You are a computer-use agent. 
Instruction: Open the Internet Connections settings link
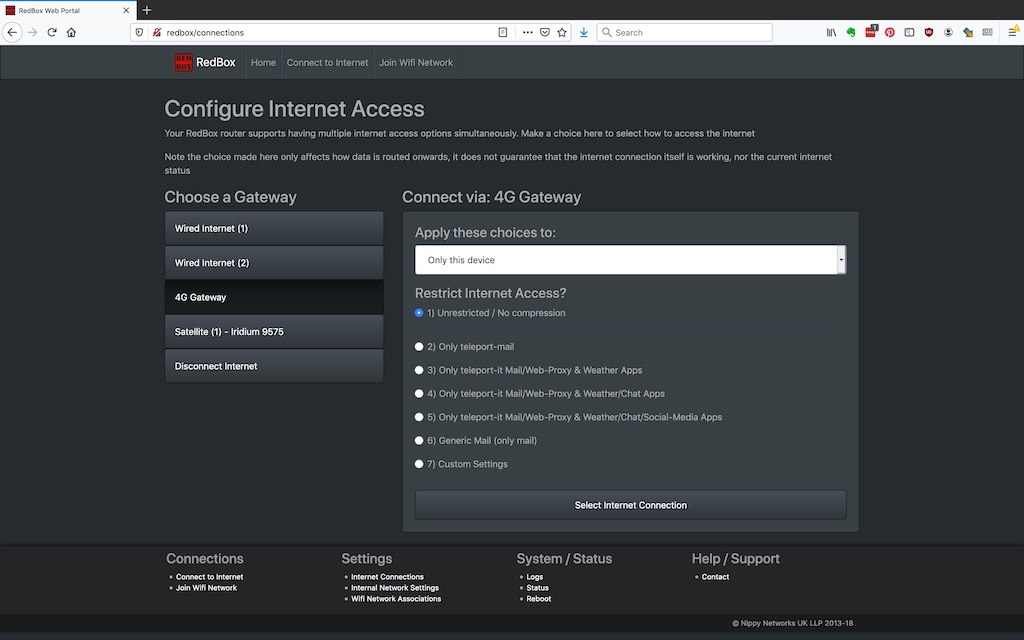[x=387, y=577]
